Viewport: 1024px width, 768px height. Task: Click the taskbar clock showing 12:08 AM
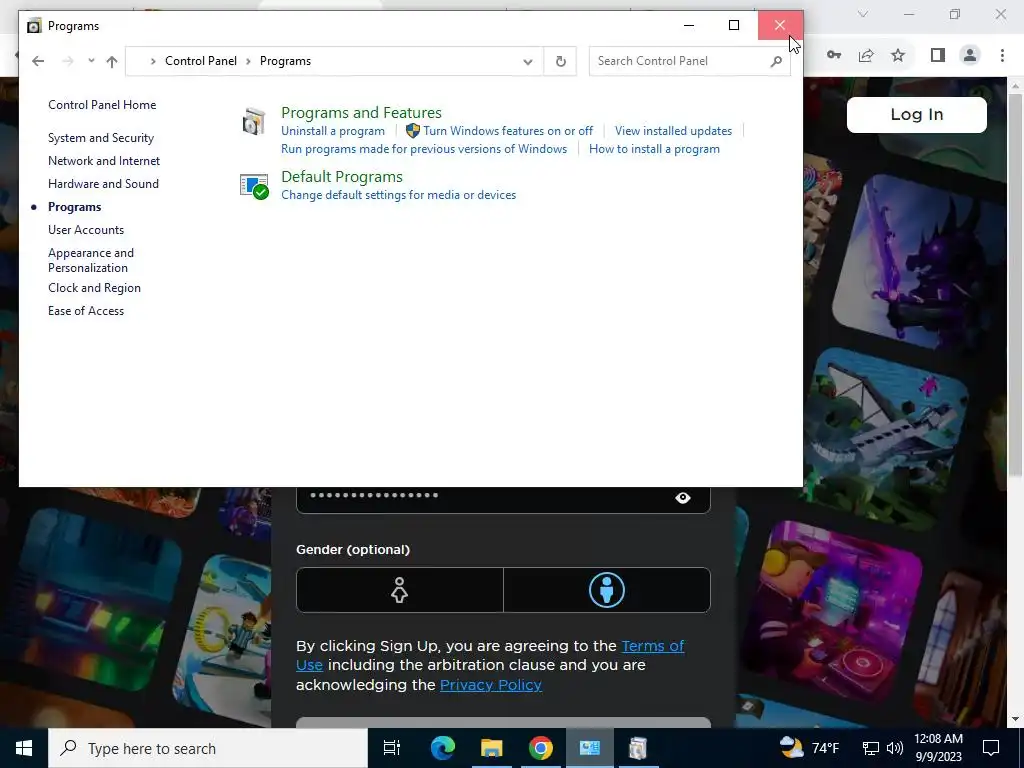[x=938, y=748]
